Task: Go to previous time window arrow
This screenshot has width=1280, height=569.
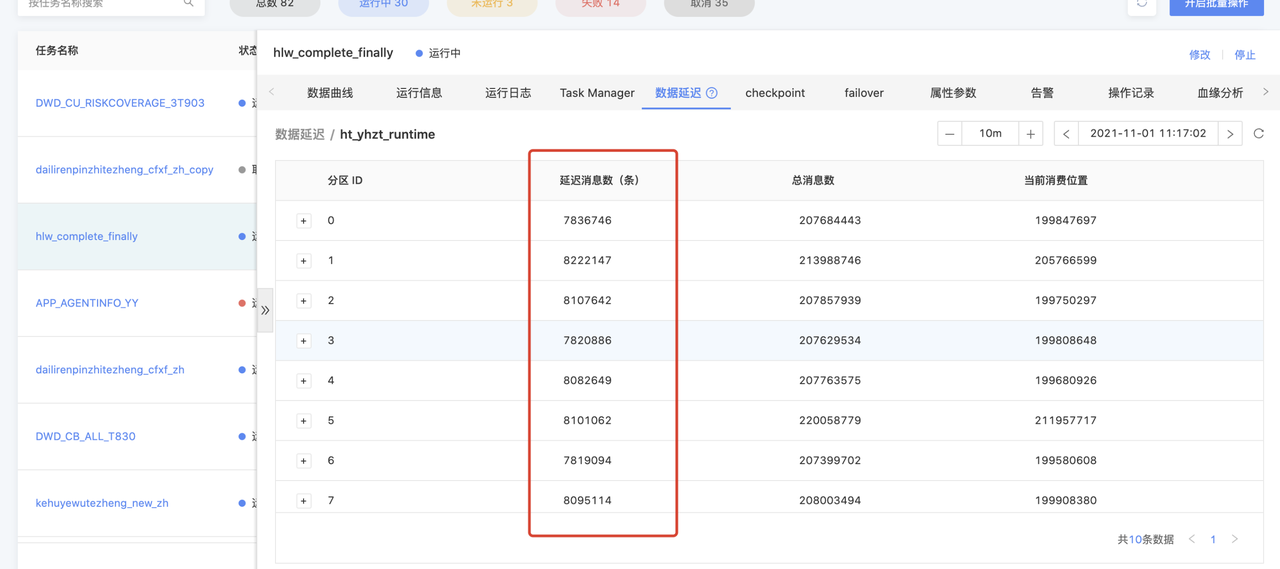Action: tap(1066, 133)
